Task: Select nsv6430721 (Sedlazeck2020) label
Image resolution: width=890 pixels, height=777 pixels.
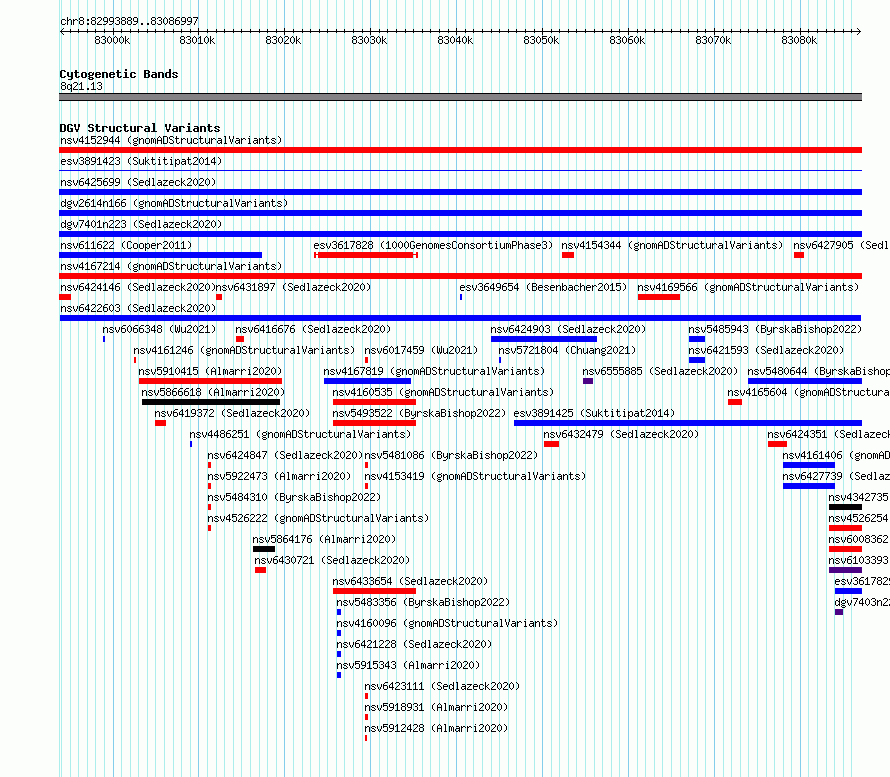Action: (x=332, y=560)
